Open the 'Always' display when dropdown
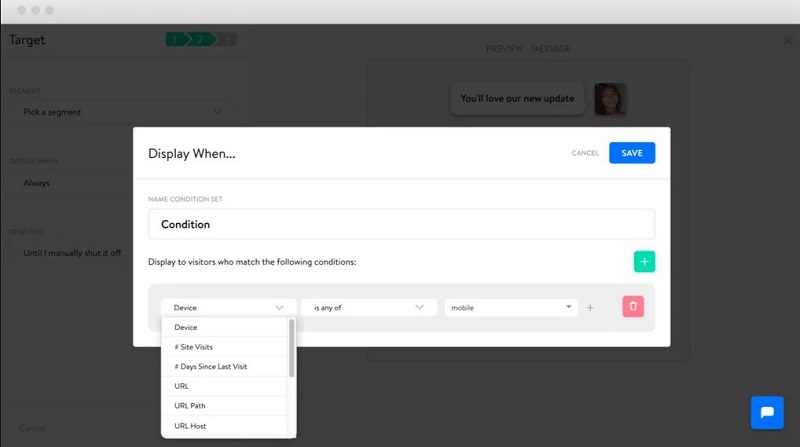The height and width of the screenshot is (447, 800). coord(71,183)
